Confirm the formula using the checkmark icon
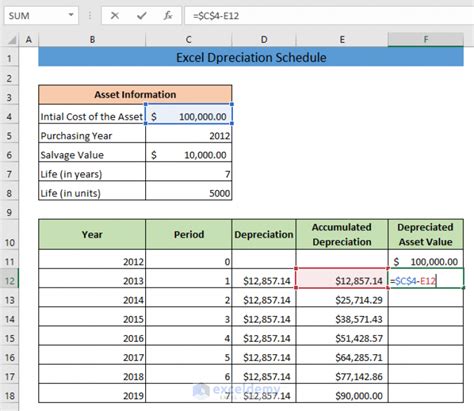 142,16
